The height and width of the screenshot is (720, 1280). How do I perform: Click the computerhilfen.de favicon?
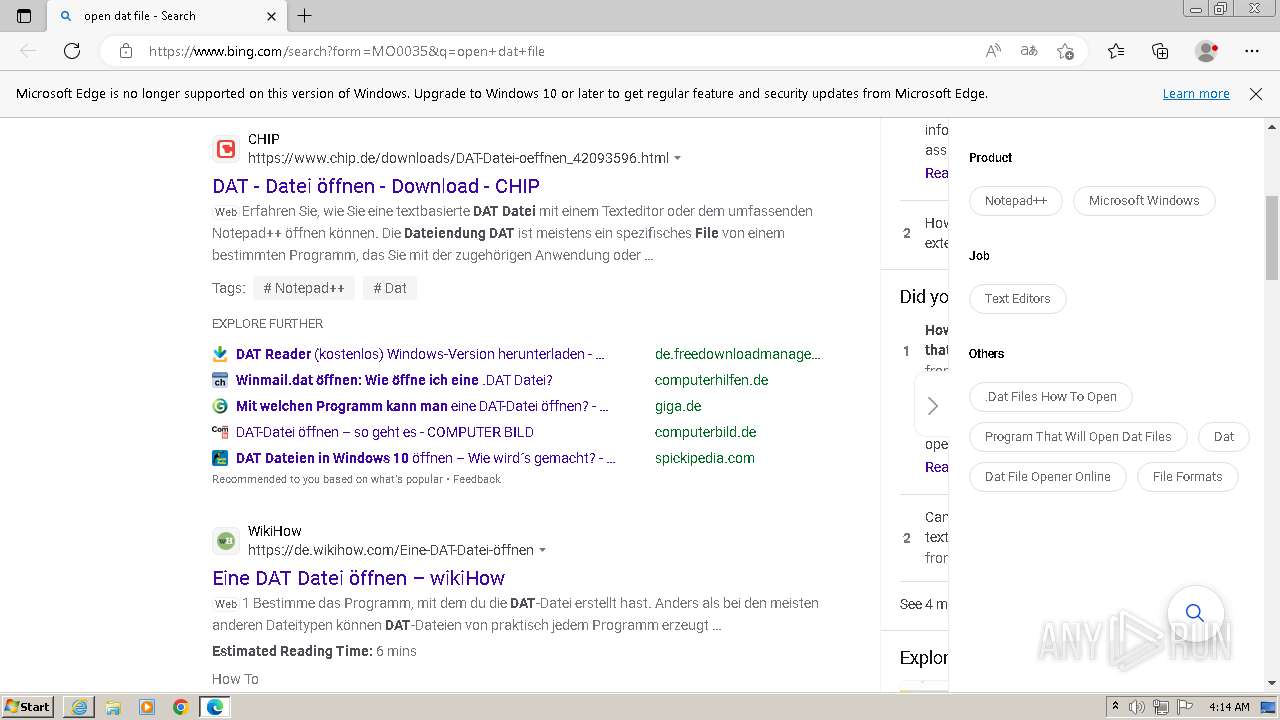(x=220, y=380)
